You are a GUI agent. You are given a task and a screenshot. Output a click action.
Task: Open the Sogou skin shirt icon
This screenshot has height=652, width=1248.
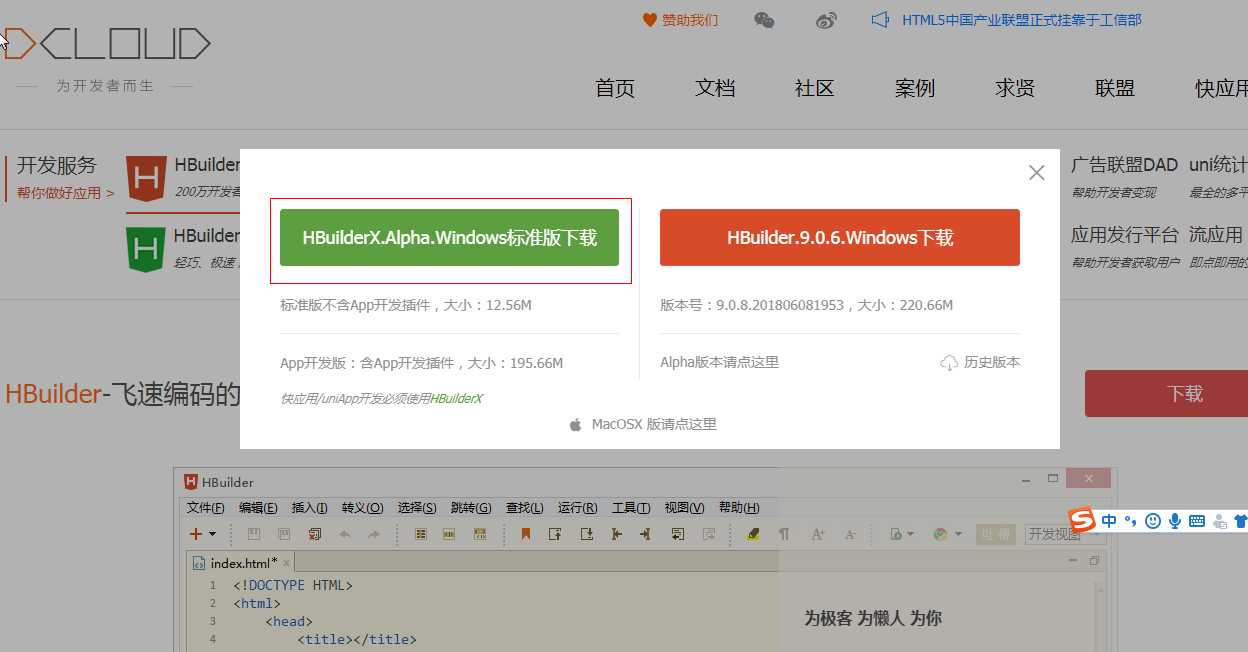(1241, 521)
